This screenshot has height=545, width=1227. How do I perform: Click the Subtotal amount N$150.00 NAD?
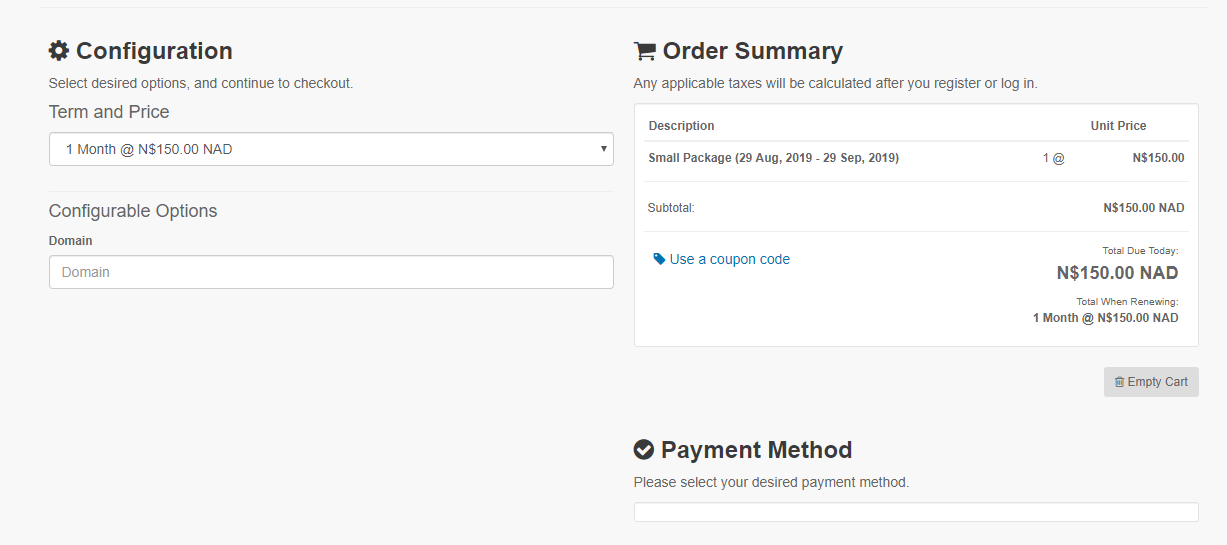(1144, 208)
